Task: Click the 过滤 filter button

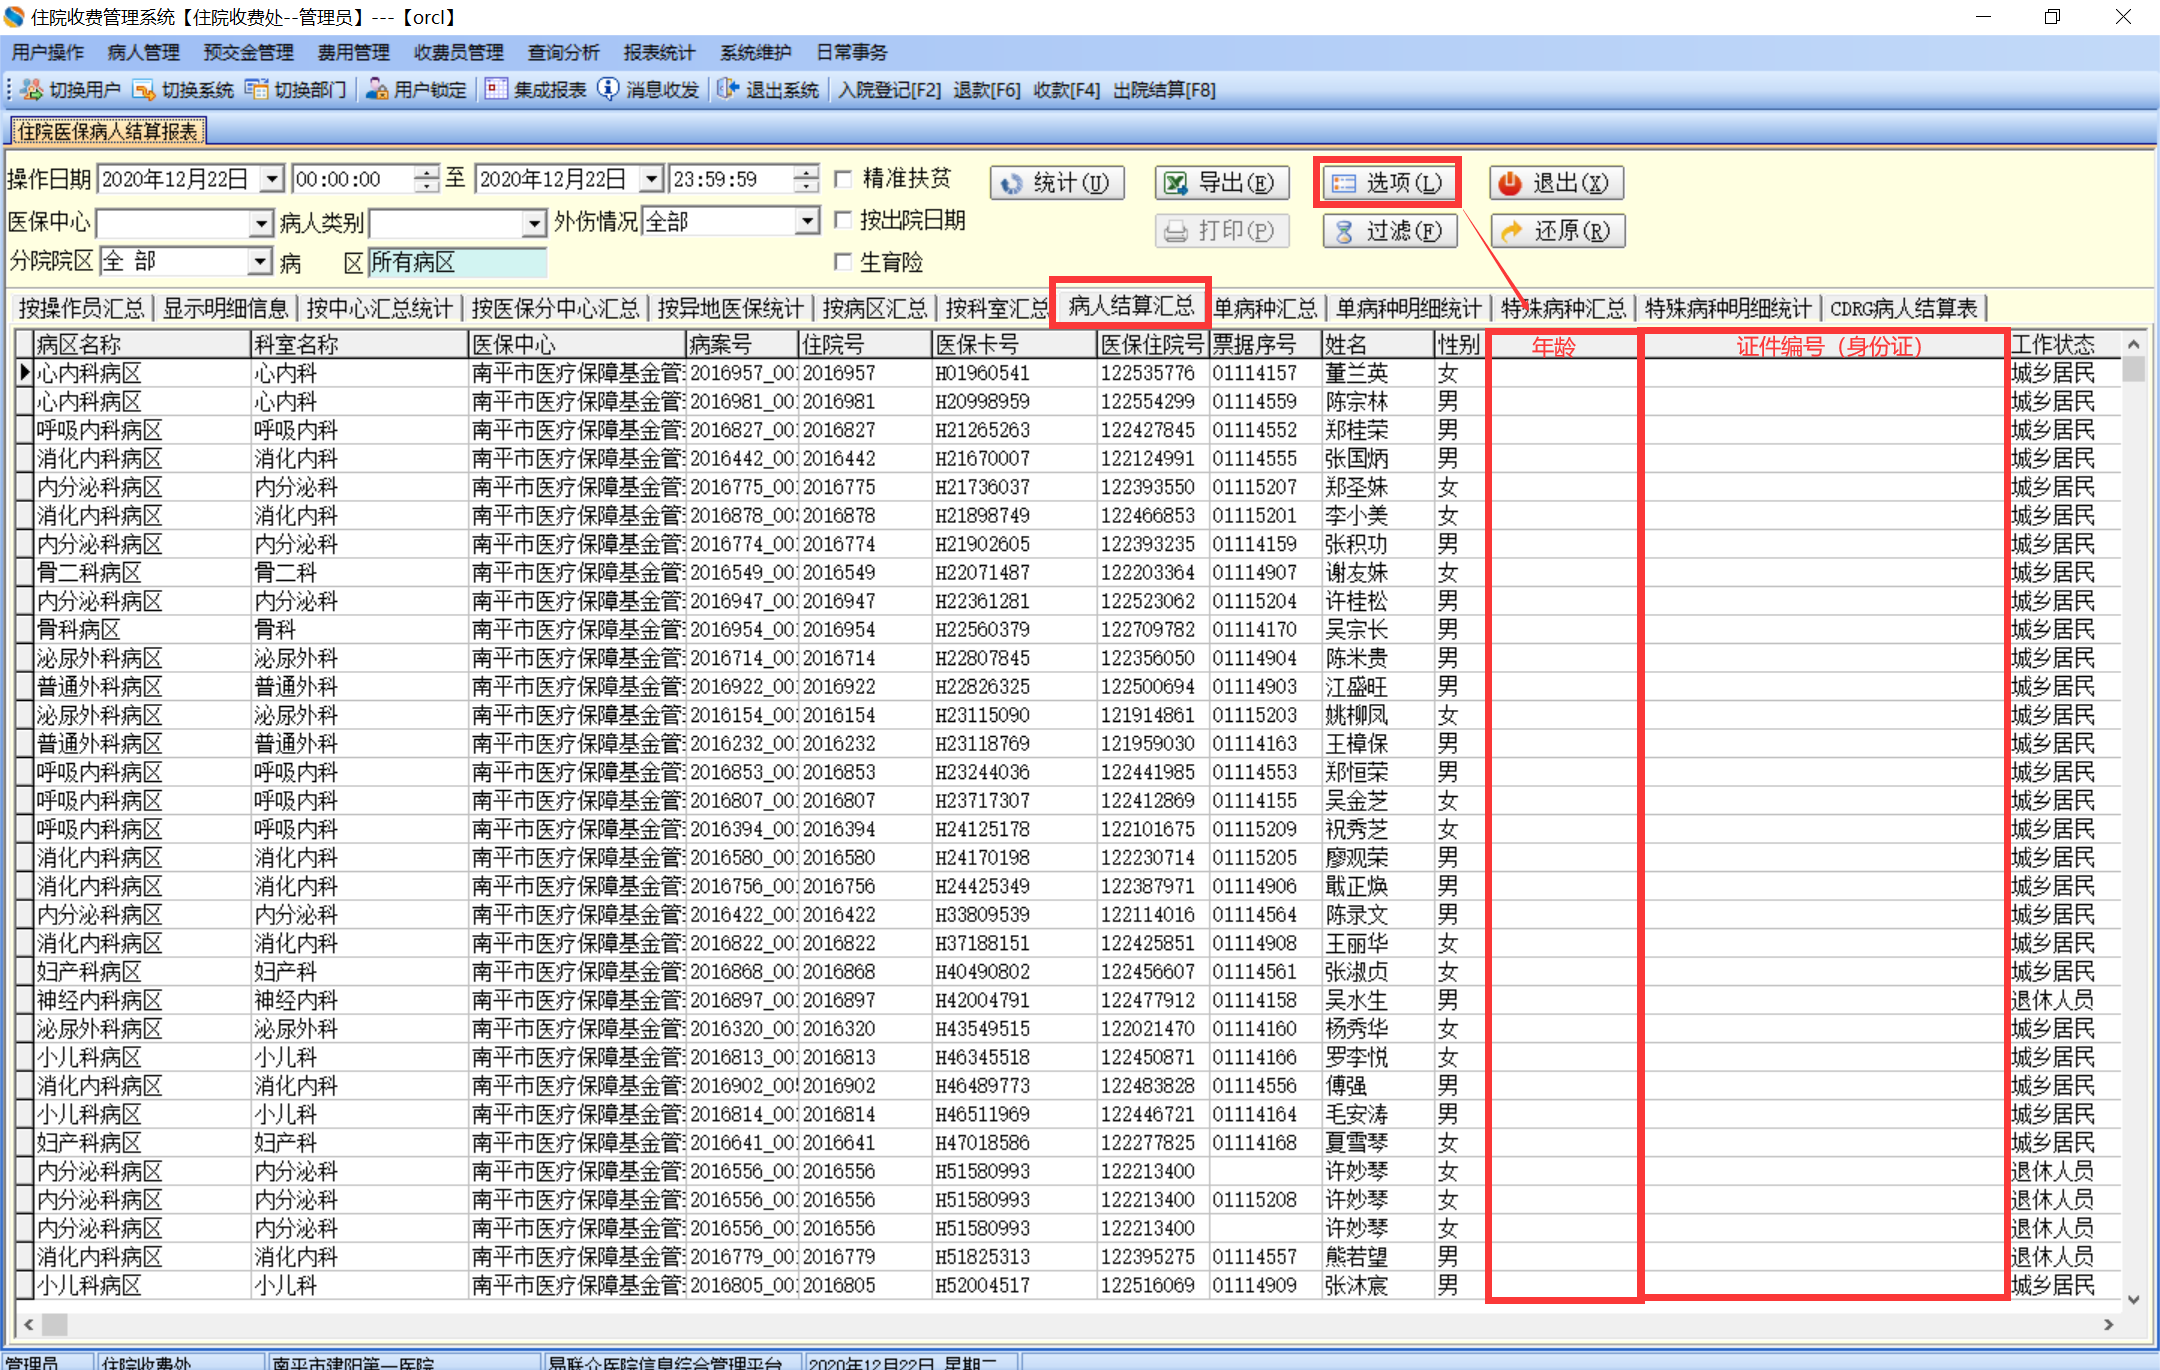Action: click(x=1389, y=231)
